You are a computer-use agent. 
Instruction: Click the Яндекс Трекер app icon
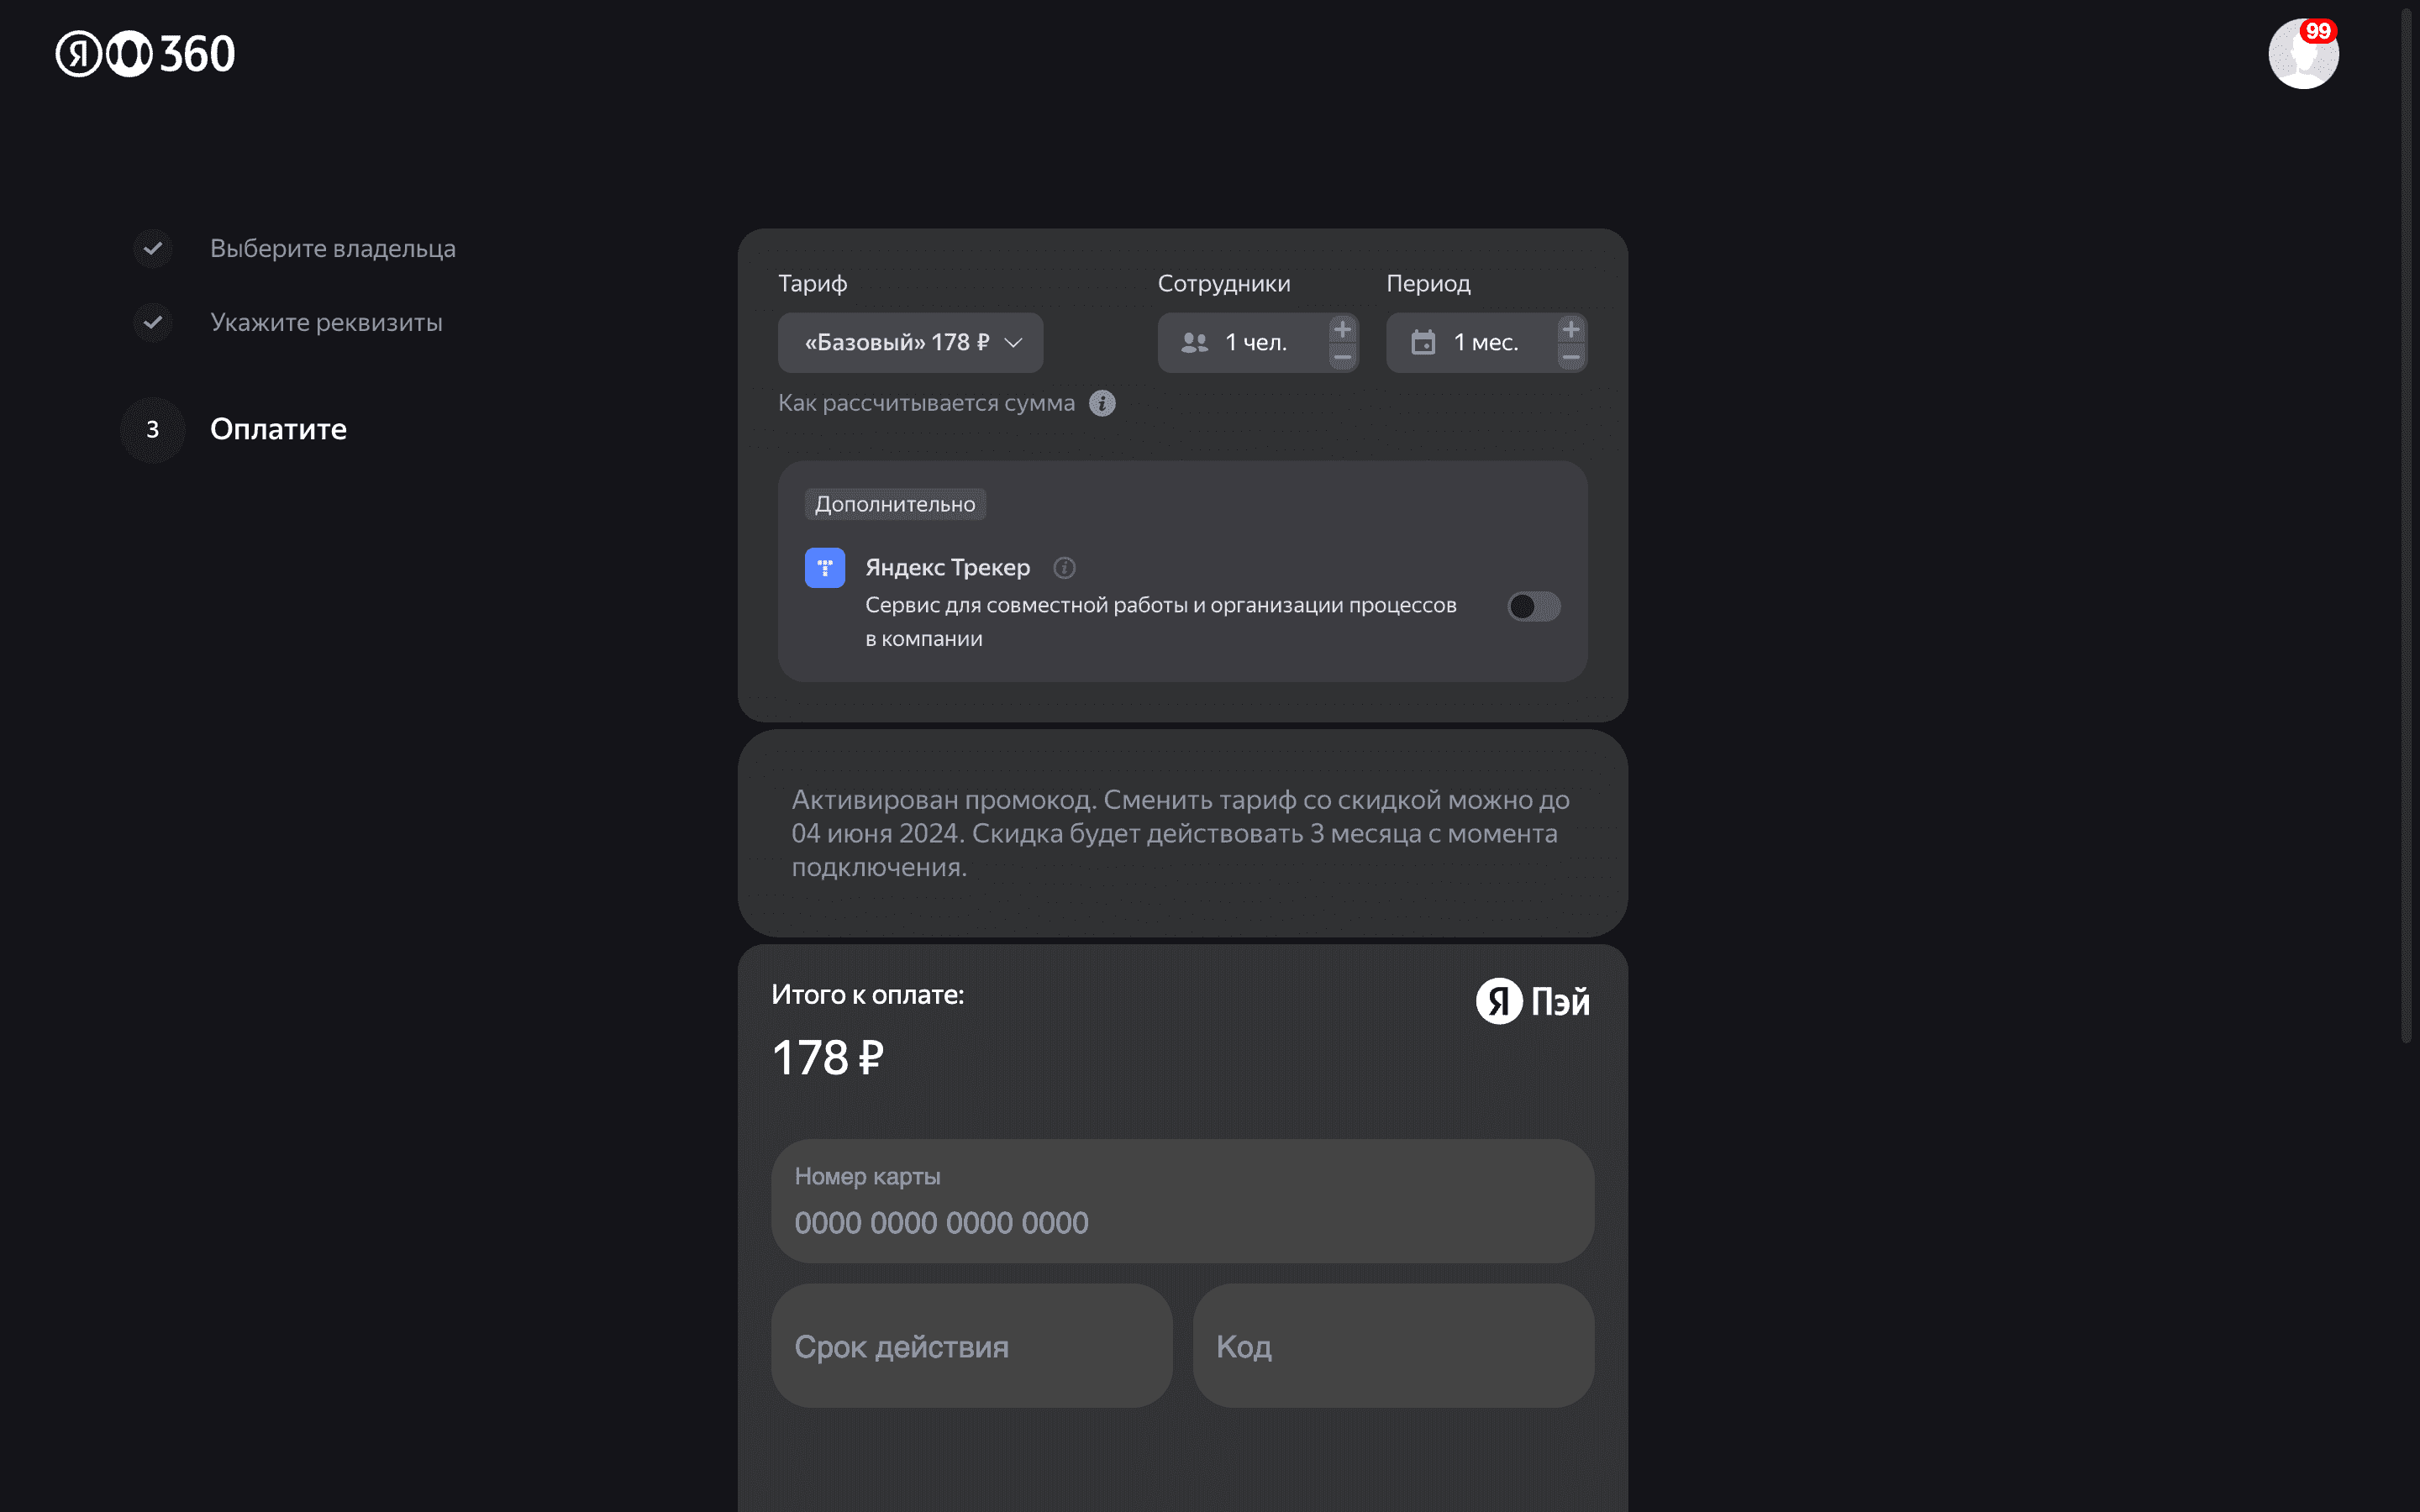point(825,568)
